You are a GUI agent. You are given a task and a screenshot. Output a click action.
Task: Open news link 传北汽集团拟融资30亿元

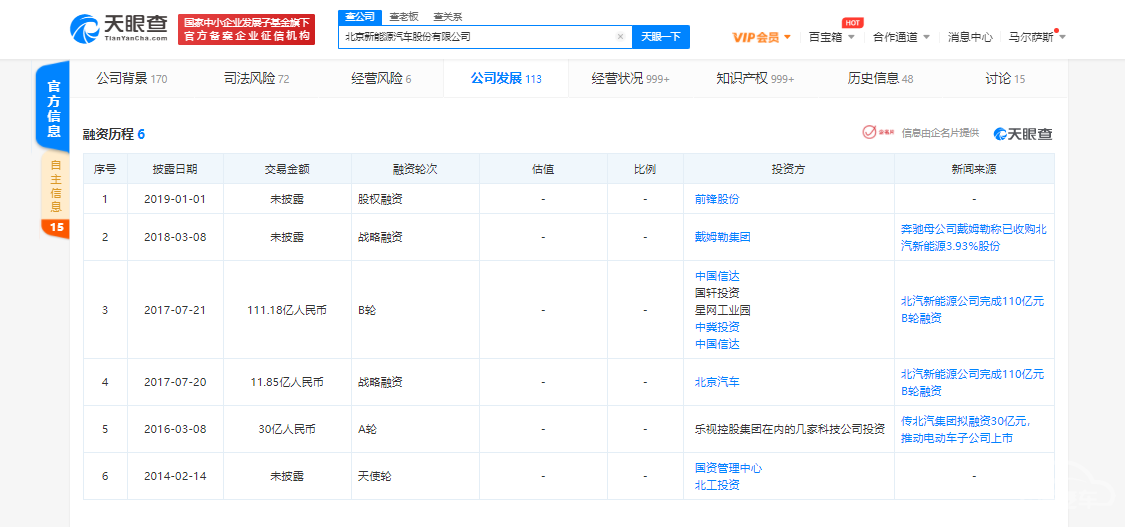(x=966, y=429)
